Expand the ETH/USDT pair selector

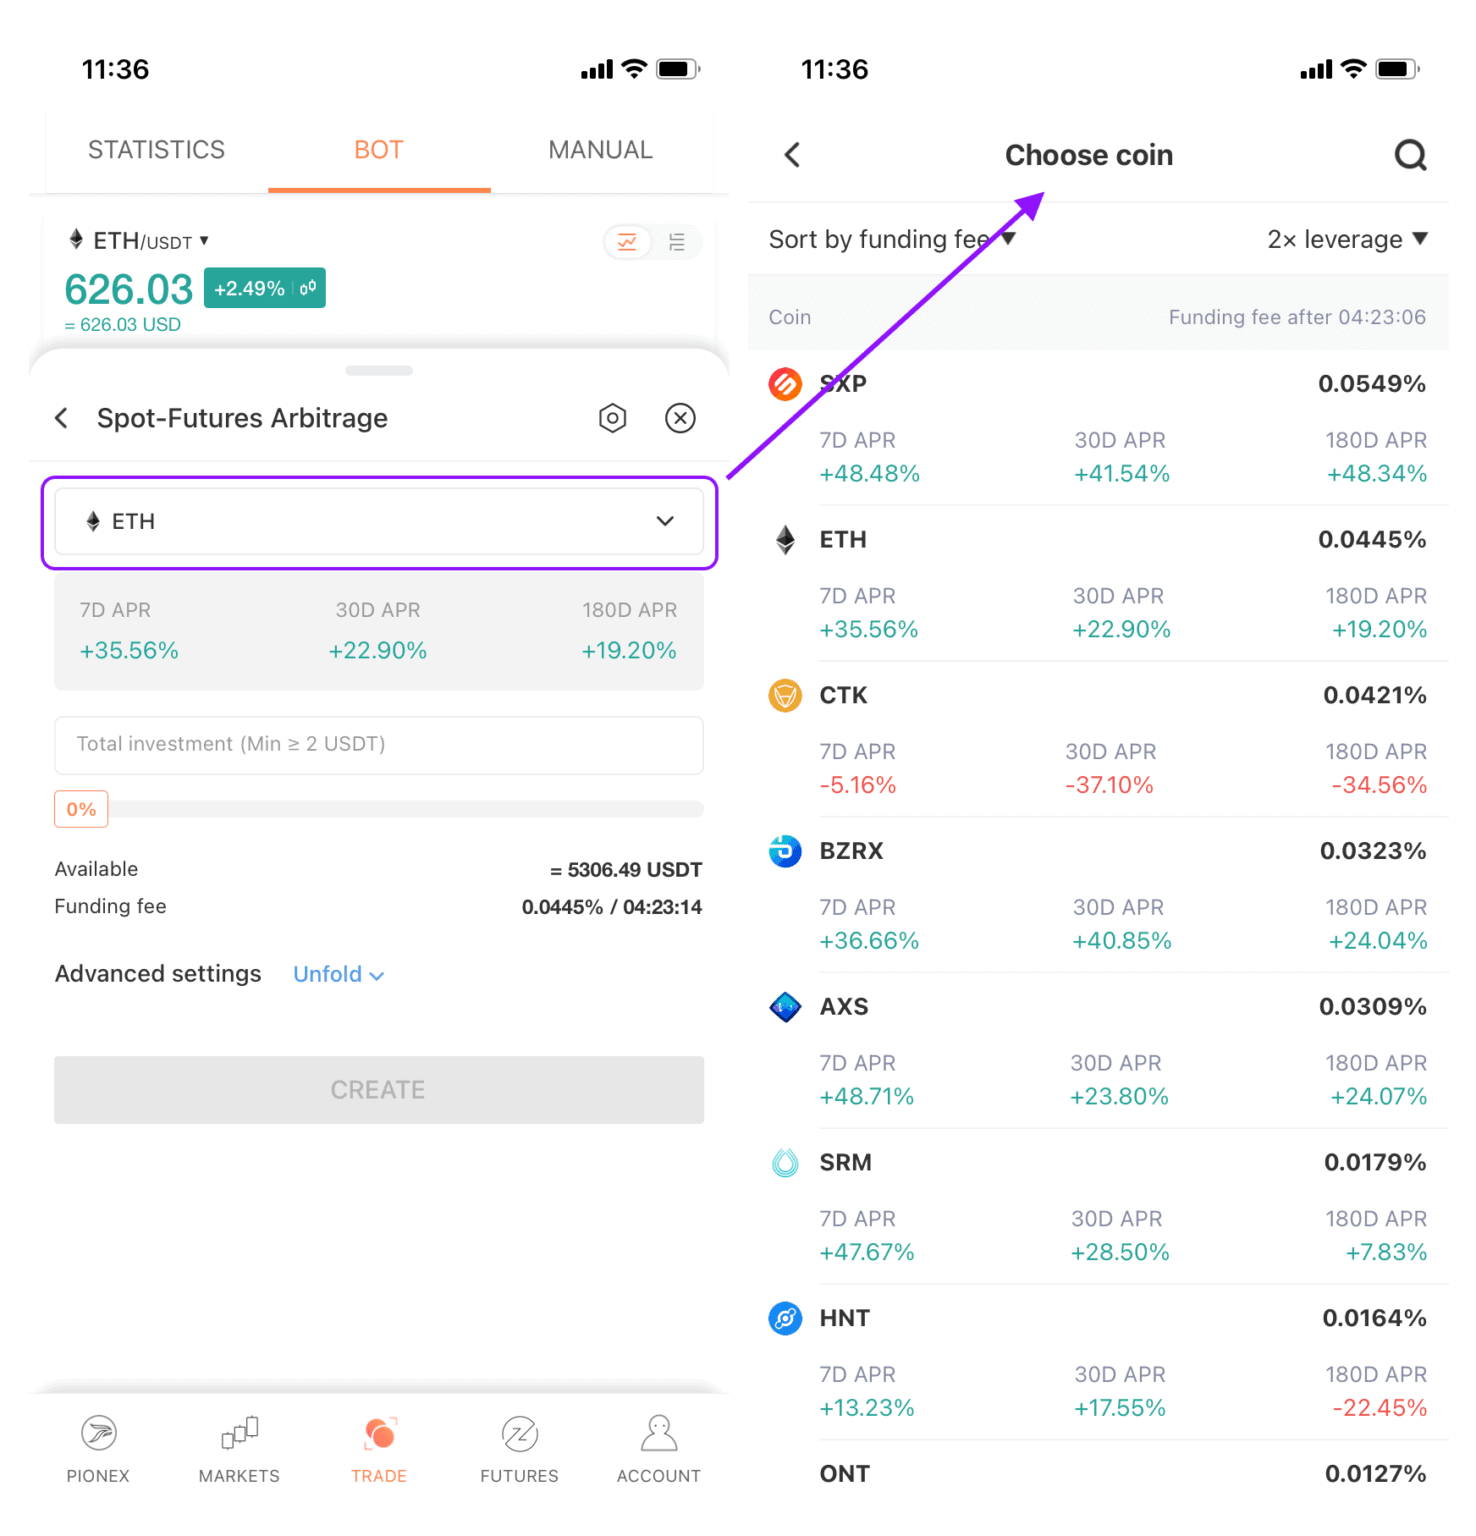point(138,241)
